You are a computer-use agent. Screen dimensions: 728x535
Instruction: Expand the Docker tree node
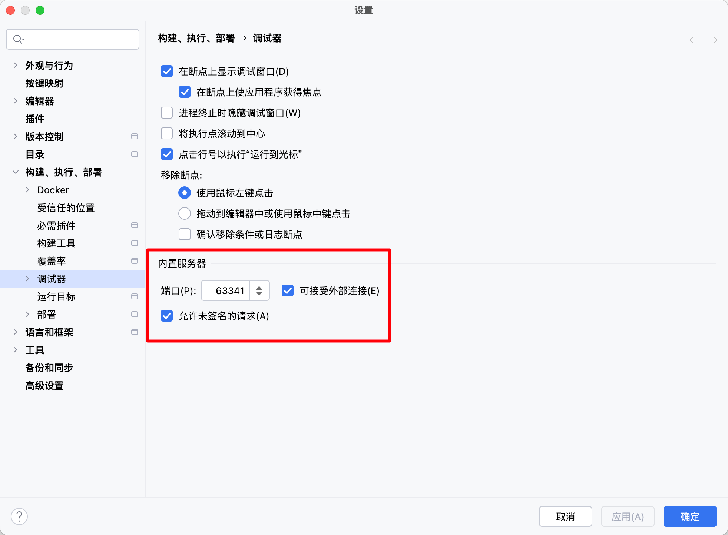click(x=27, y=190)
